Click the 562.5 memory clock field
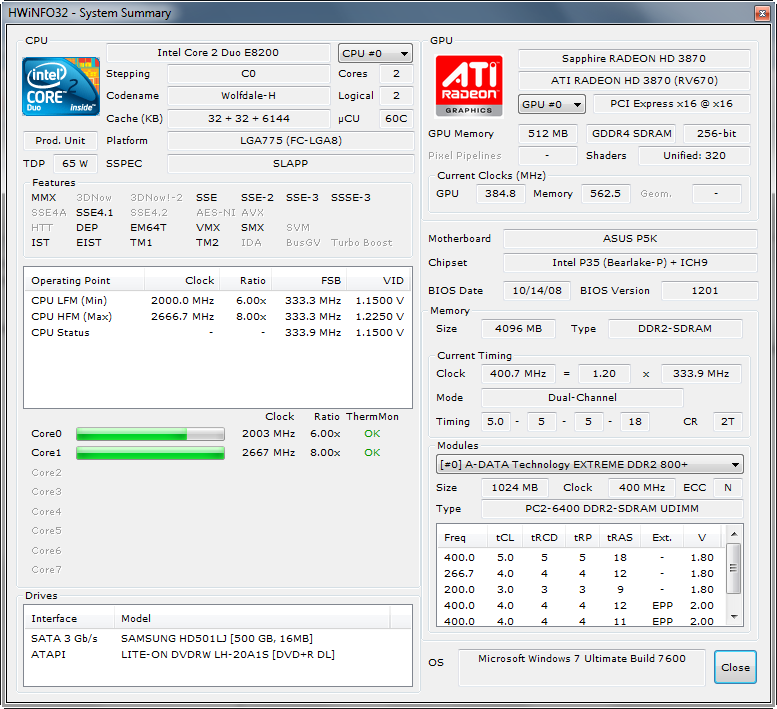 point(606,193)
